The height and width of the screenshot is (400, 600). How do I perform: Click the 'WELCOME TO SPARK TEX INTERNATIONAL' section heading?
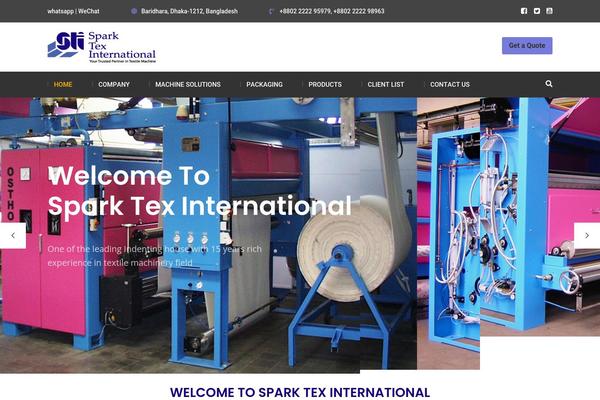click(300, 392)
